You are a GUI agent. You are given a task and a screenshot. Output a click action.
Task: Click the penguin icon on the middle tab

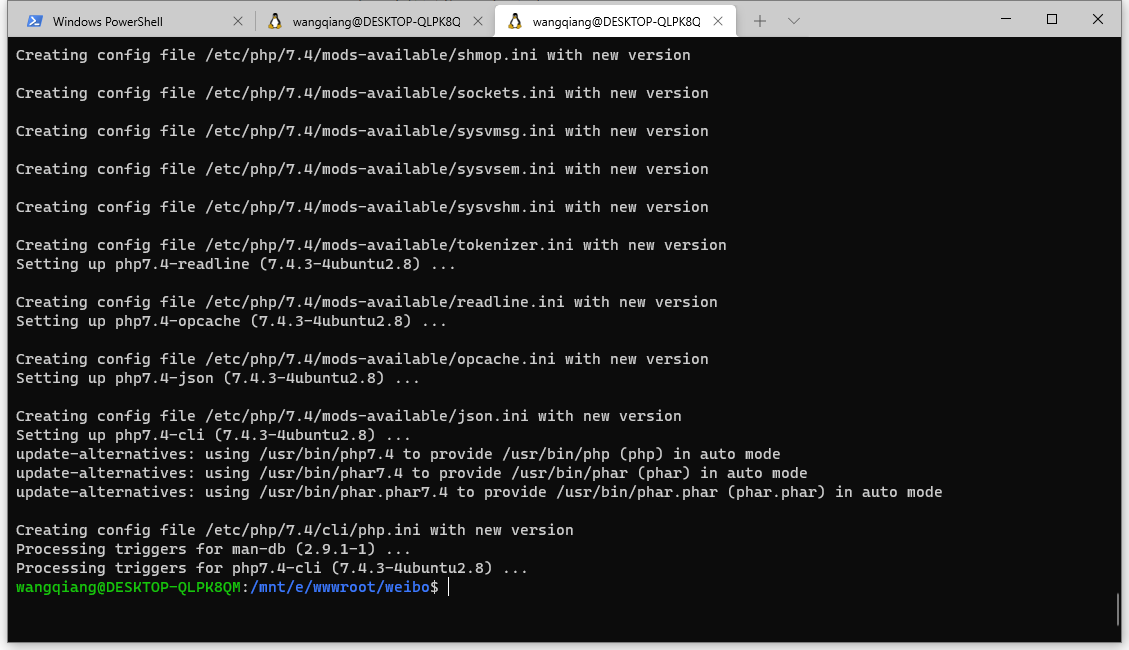(x=275, y=21)
